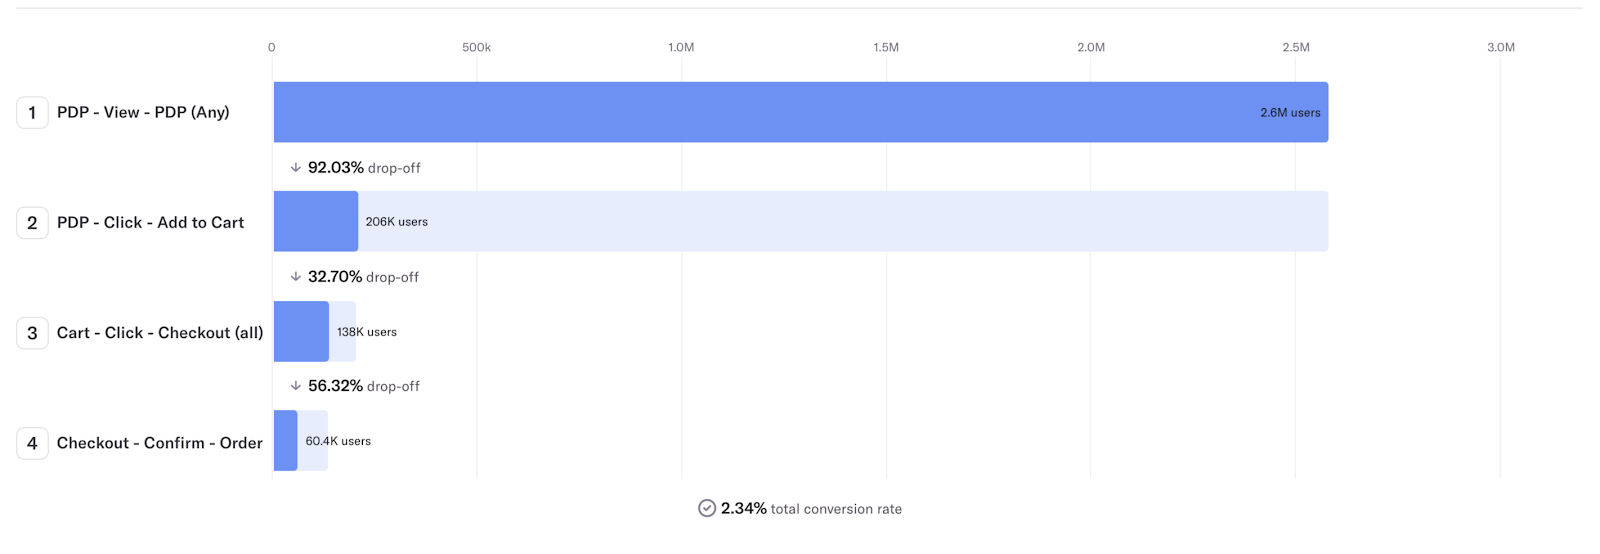Click the 92.03% drop-off text
Screen dimensions: 1600x554
(364, 168)
